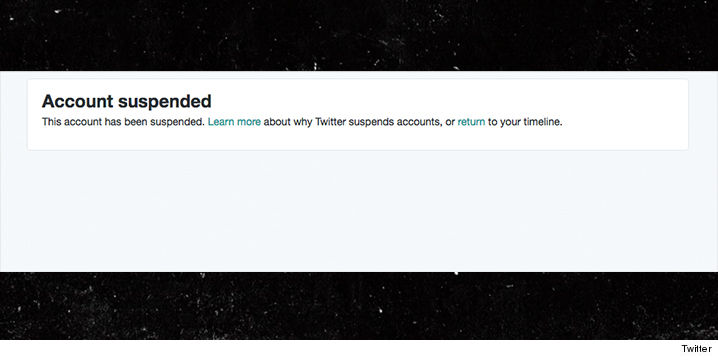Click the return link to your timeline
718x360 pixels.
(471, 122)
